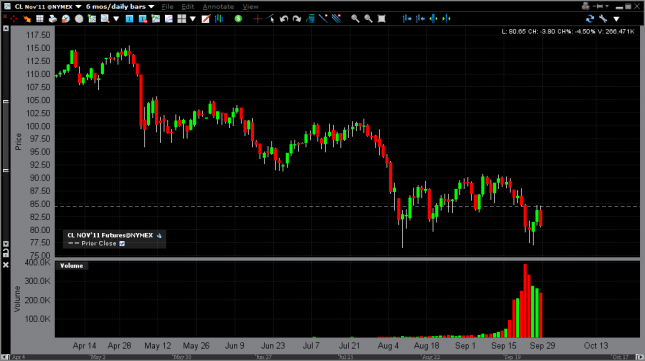Click the four-pane layout icon
The image size is (645, 361).
click(x=181, y=19)
